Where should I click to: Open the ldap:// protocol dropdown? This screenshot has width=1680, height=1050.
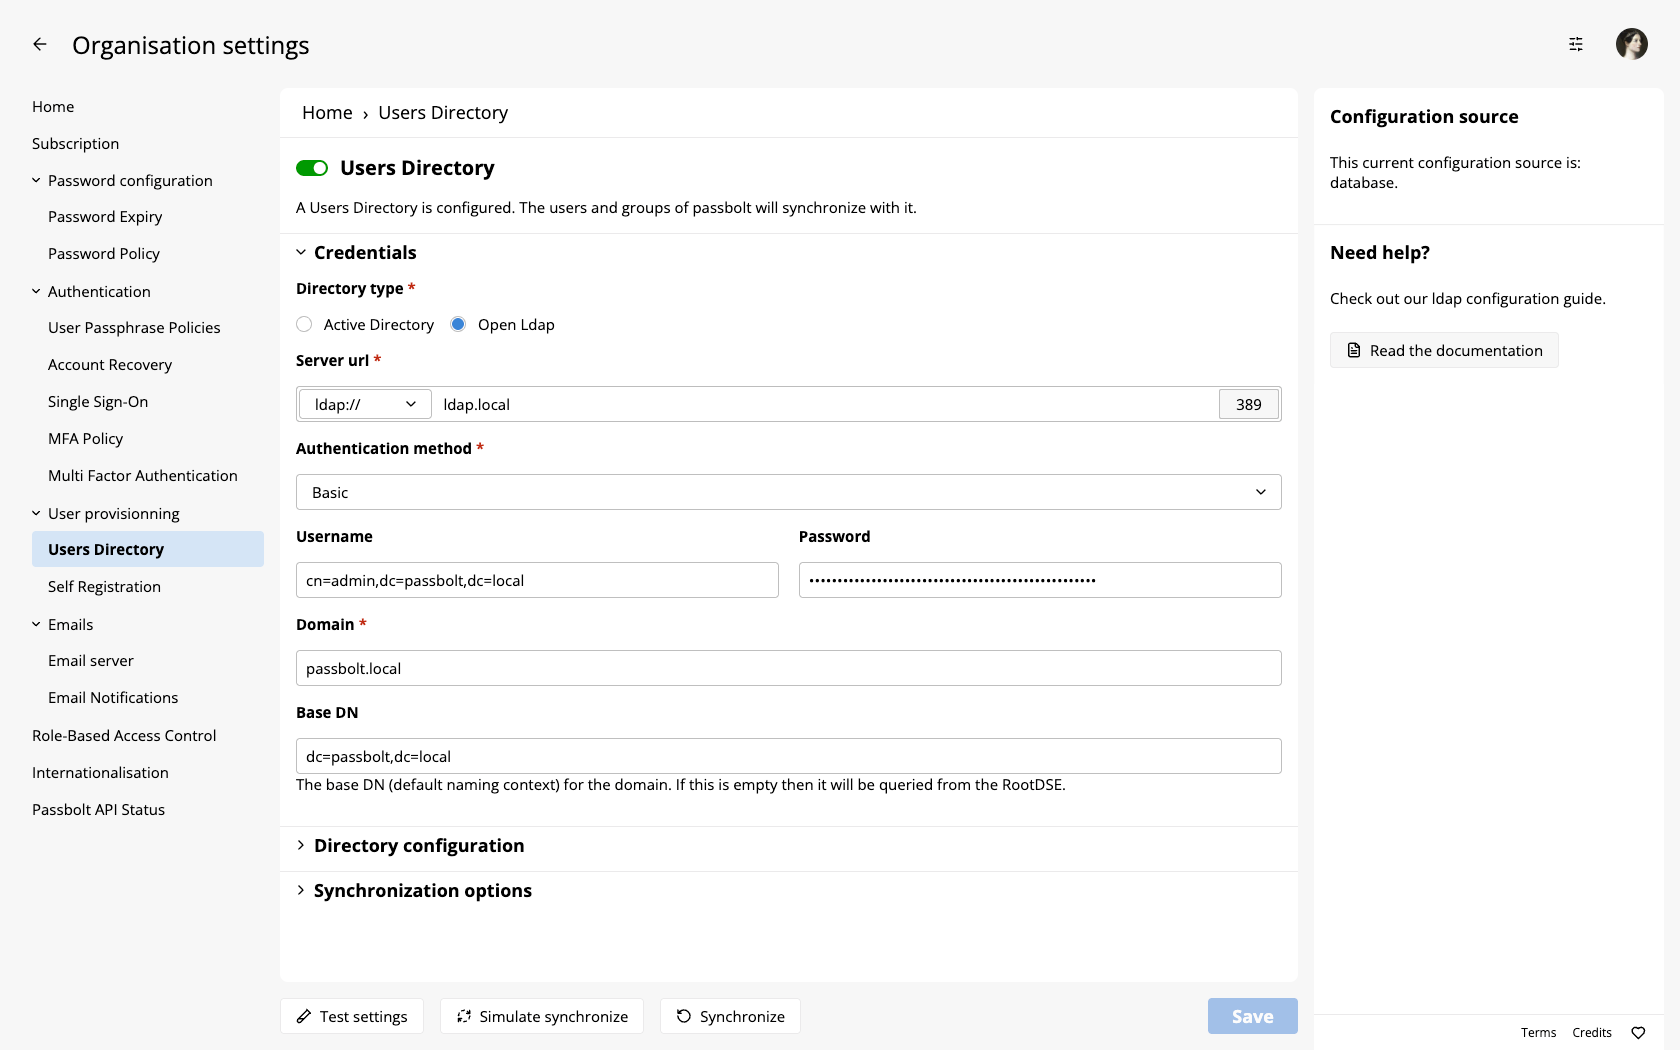[x=365, y=404]
